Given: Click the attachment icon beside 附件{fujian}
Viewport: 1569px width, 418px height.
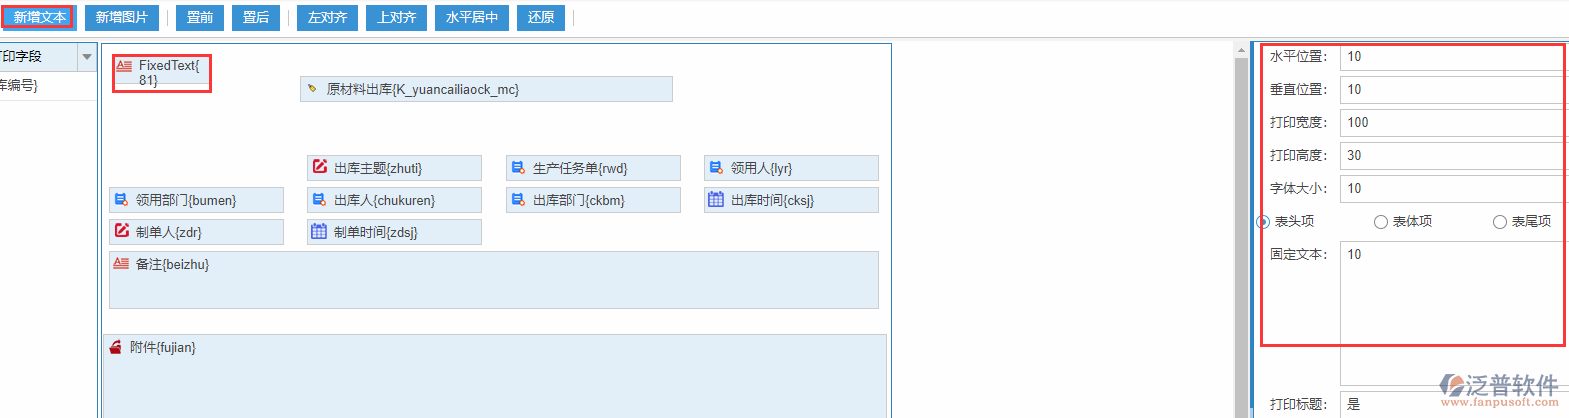Looking at the screenshot, I should pyautogui.click(x=116, y=347).
